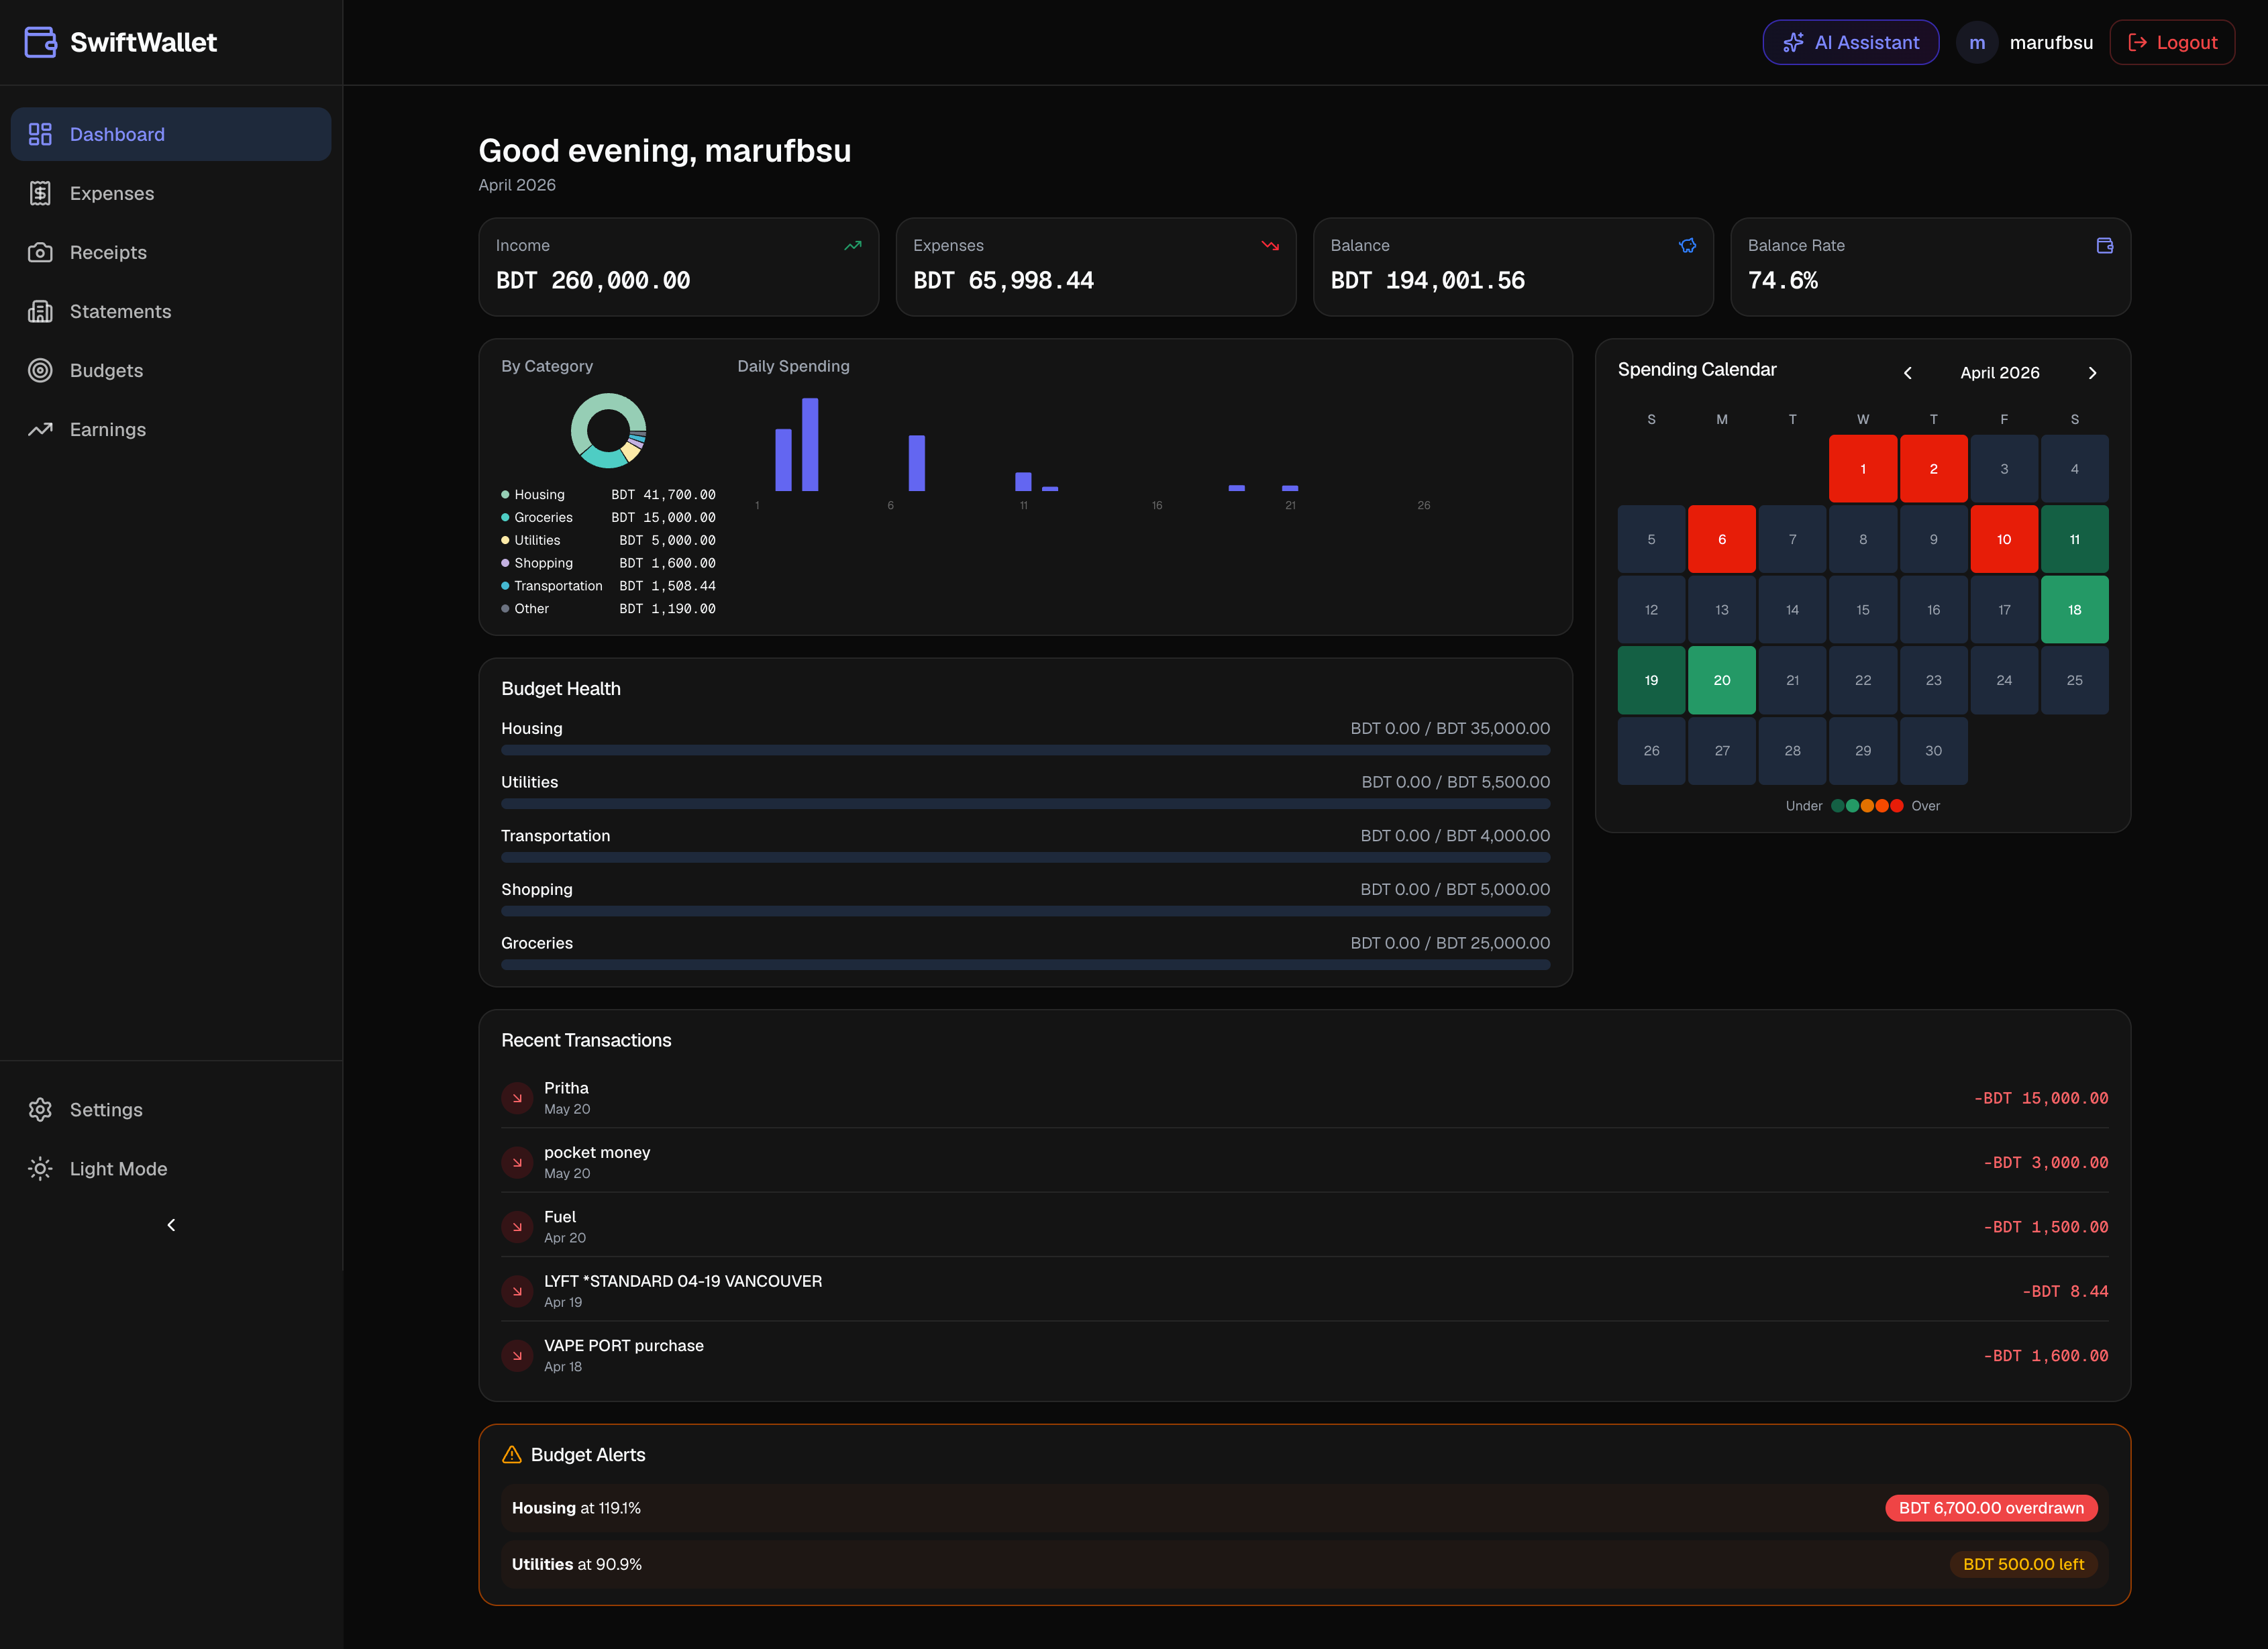Select April 20 in the Spending Calendar
This screenshot has width=2268, height=1649.
coord(1721,680)
